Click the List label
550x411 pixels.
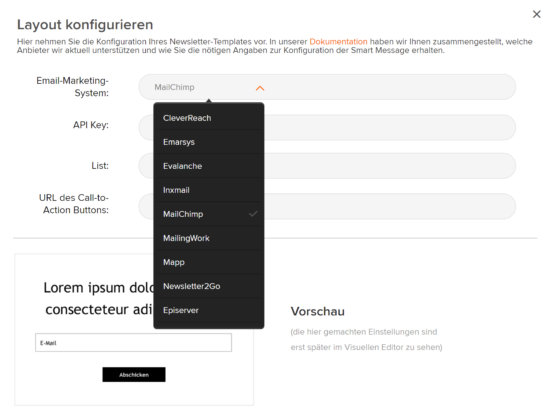click(100, 166)
